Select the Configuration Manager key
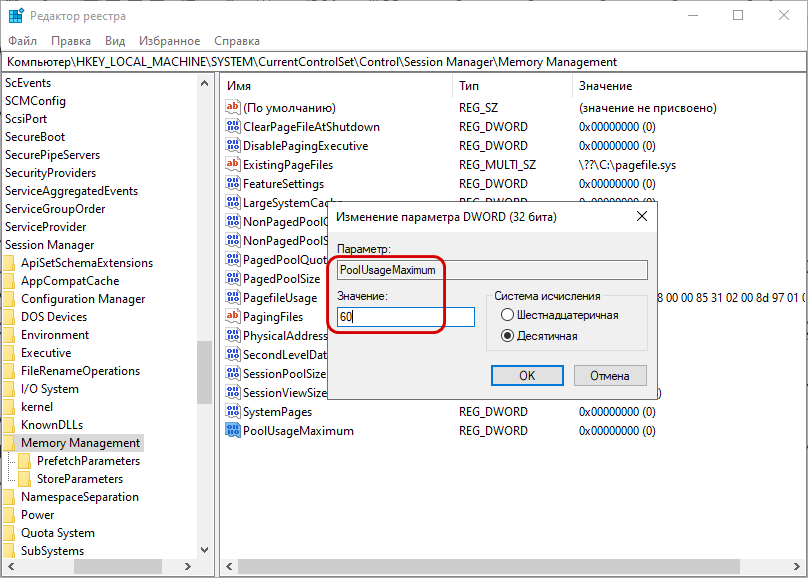 pos(82,299)
